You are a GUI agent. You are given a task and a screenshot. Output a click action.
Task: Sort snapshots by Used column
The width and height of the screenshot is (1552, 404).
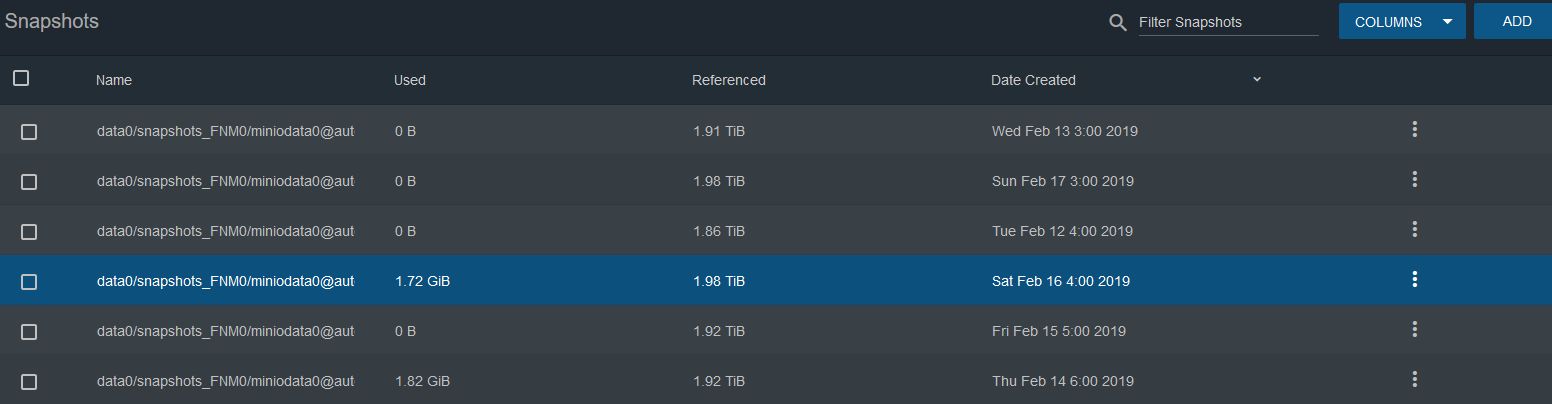tap(410, 80)
